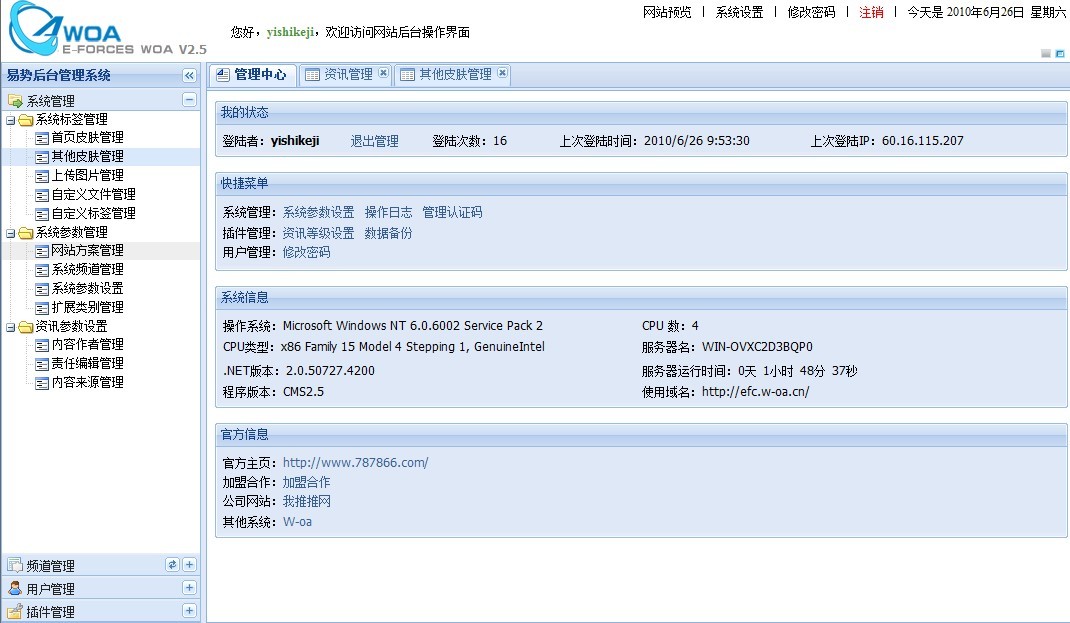Open 系统设置 in the top menu
This screenshot has width=1070, height=623.
tap(739, 12)
